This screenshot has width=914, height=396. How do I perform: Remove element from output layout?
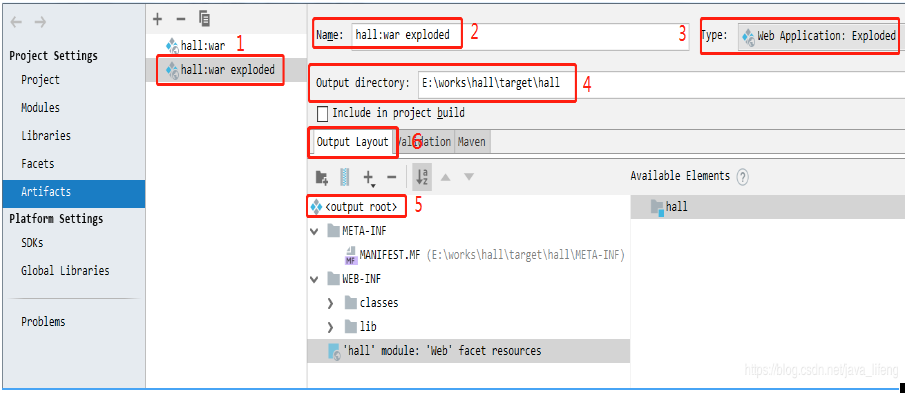(392, 177)
